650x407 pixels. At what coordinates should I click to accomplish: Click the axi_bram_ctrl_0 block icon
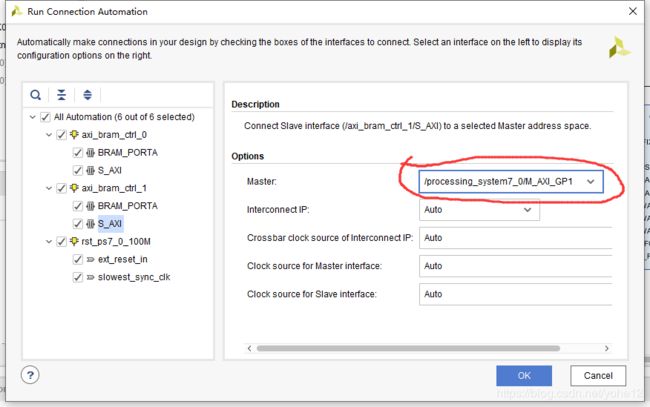(74, 135)
